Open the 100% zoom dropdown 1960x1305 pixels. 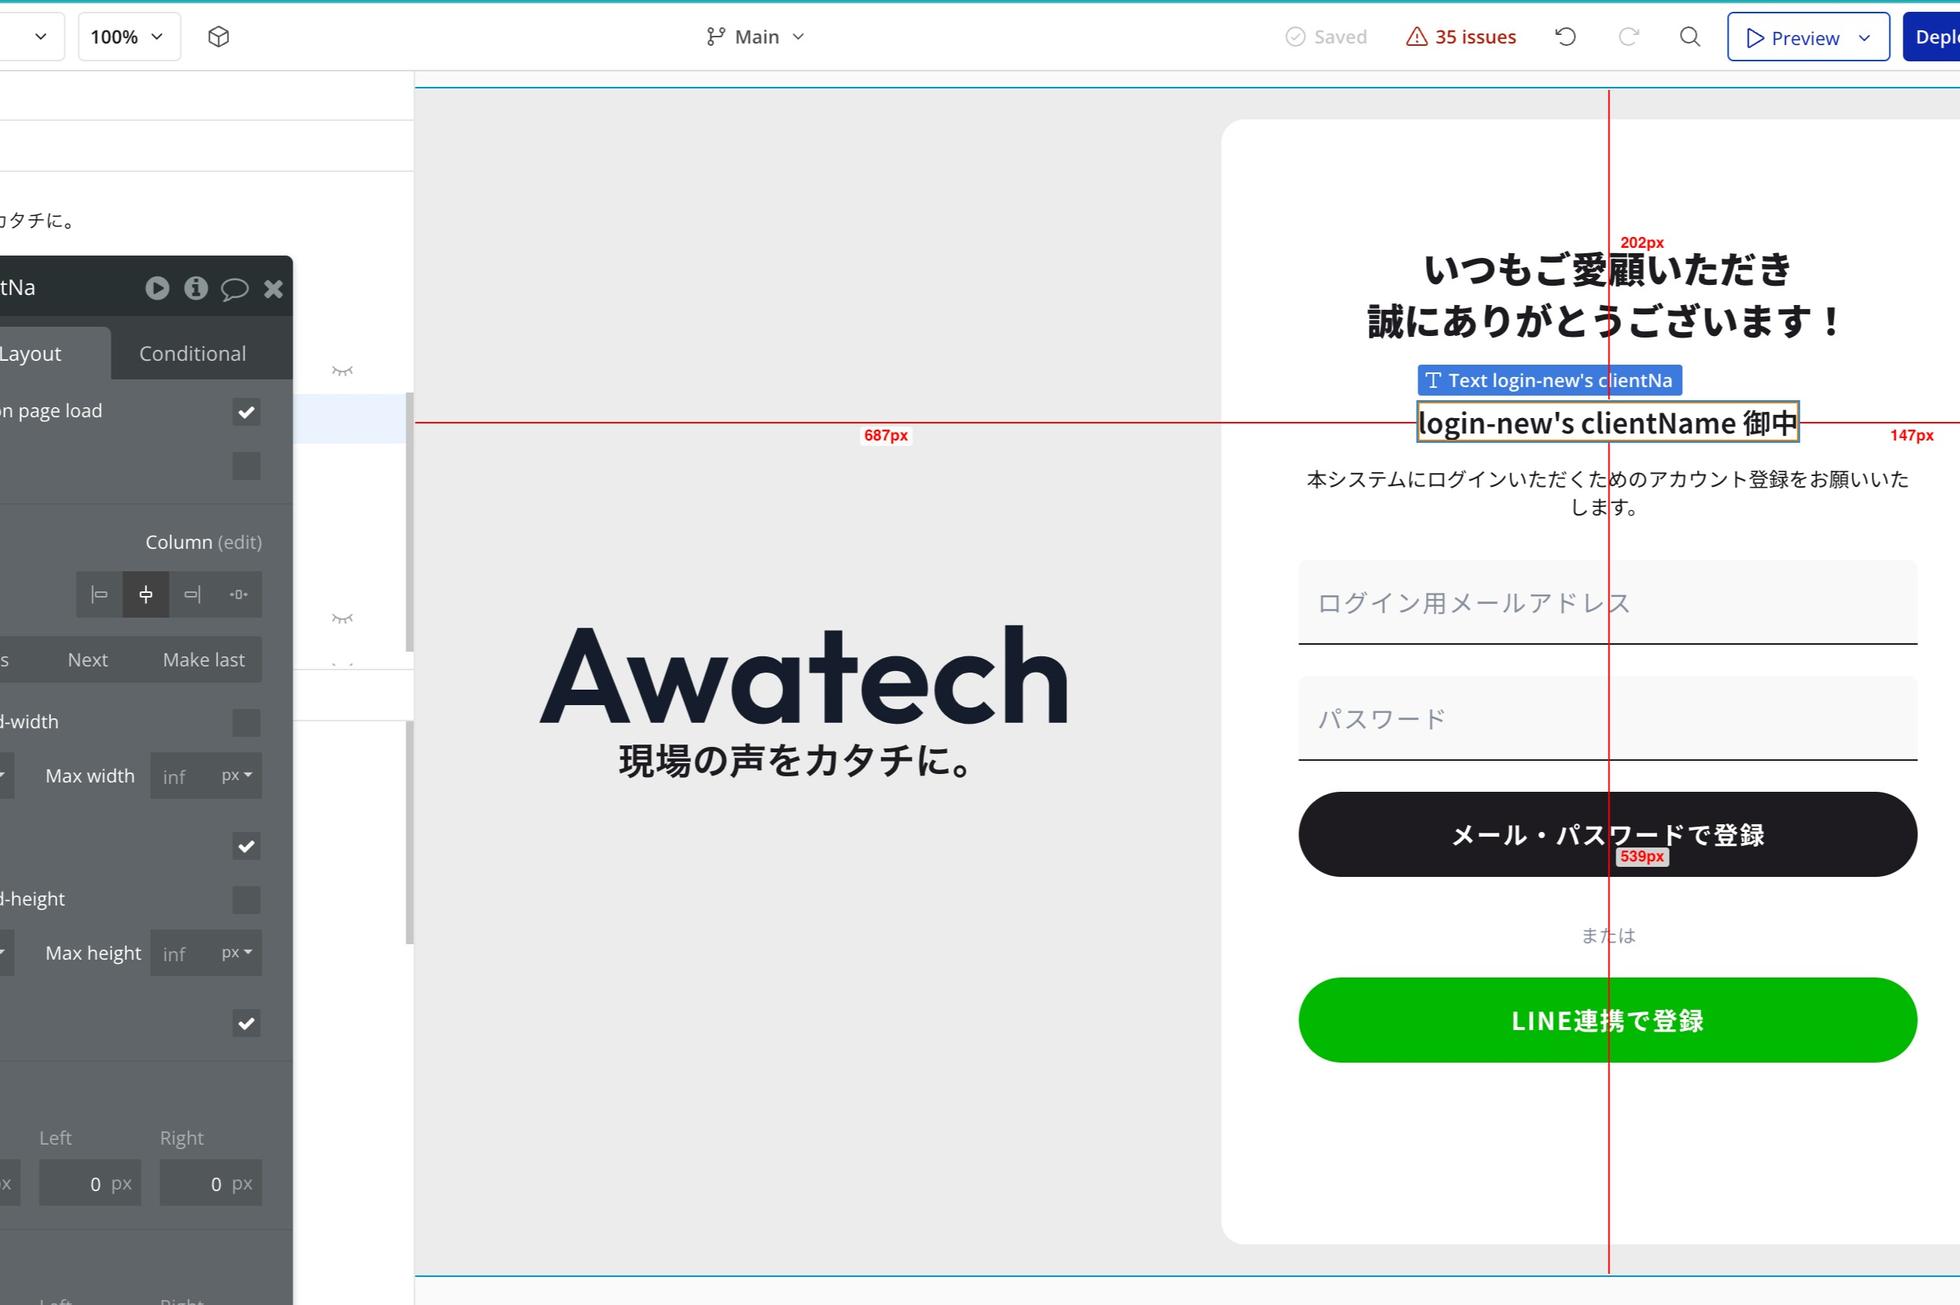click(x=129, y=37)
